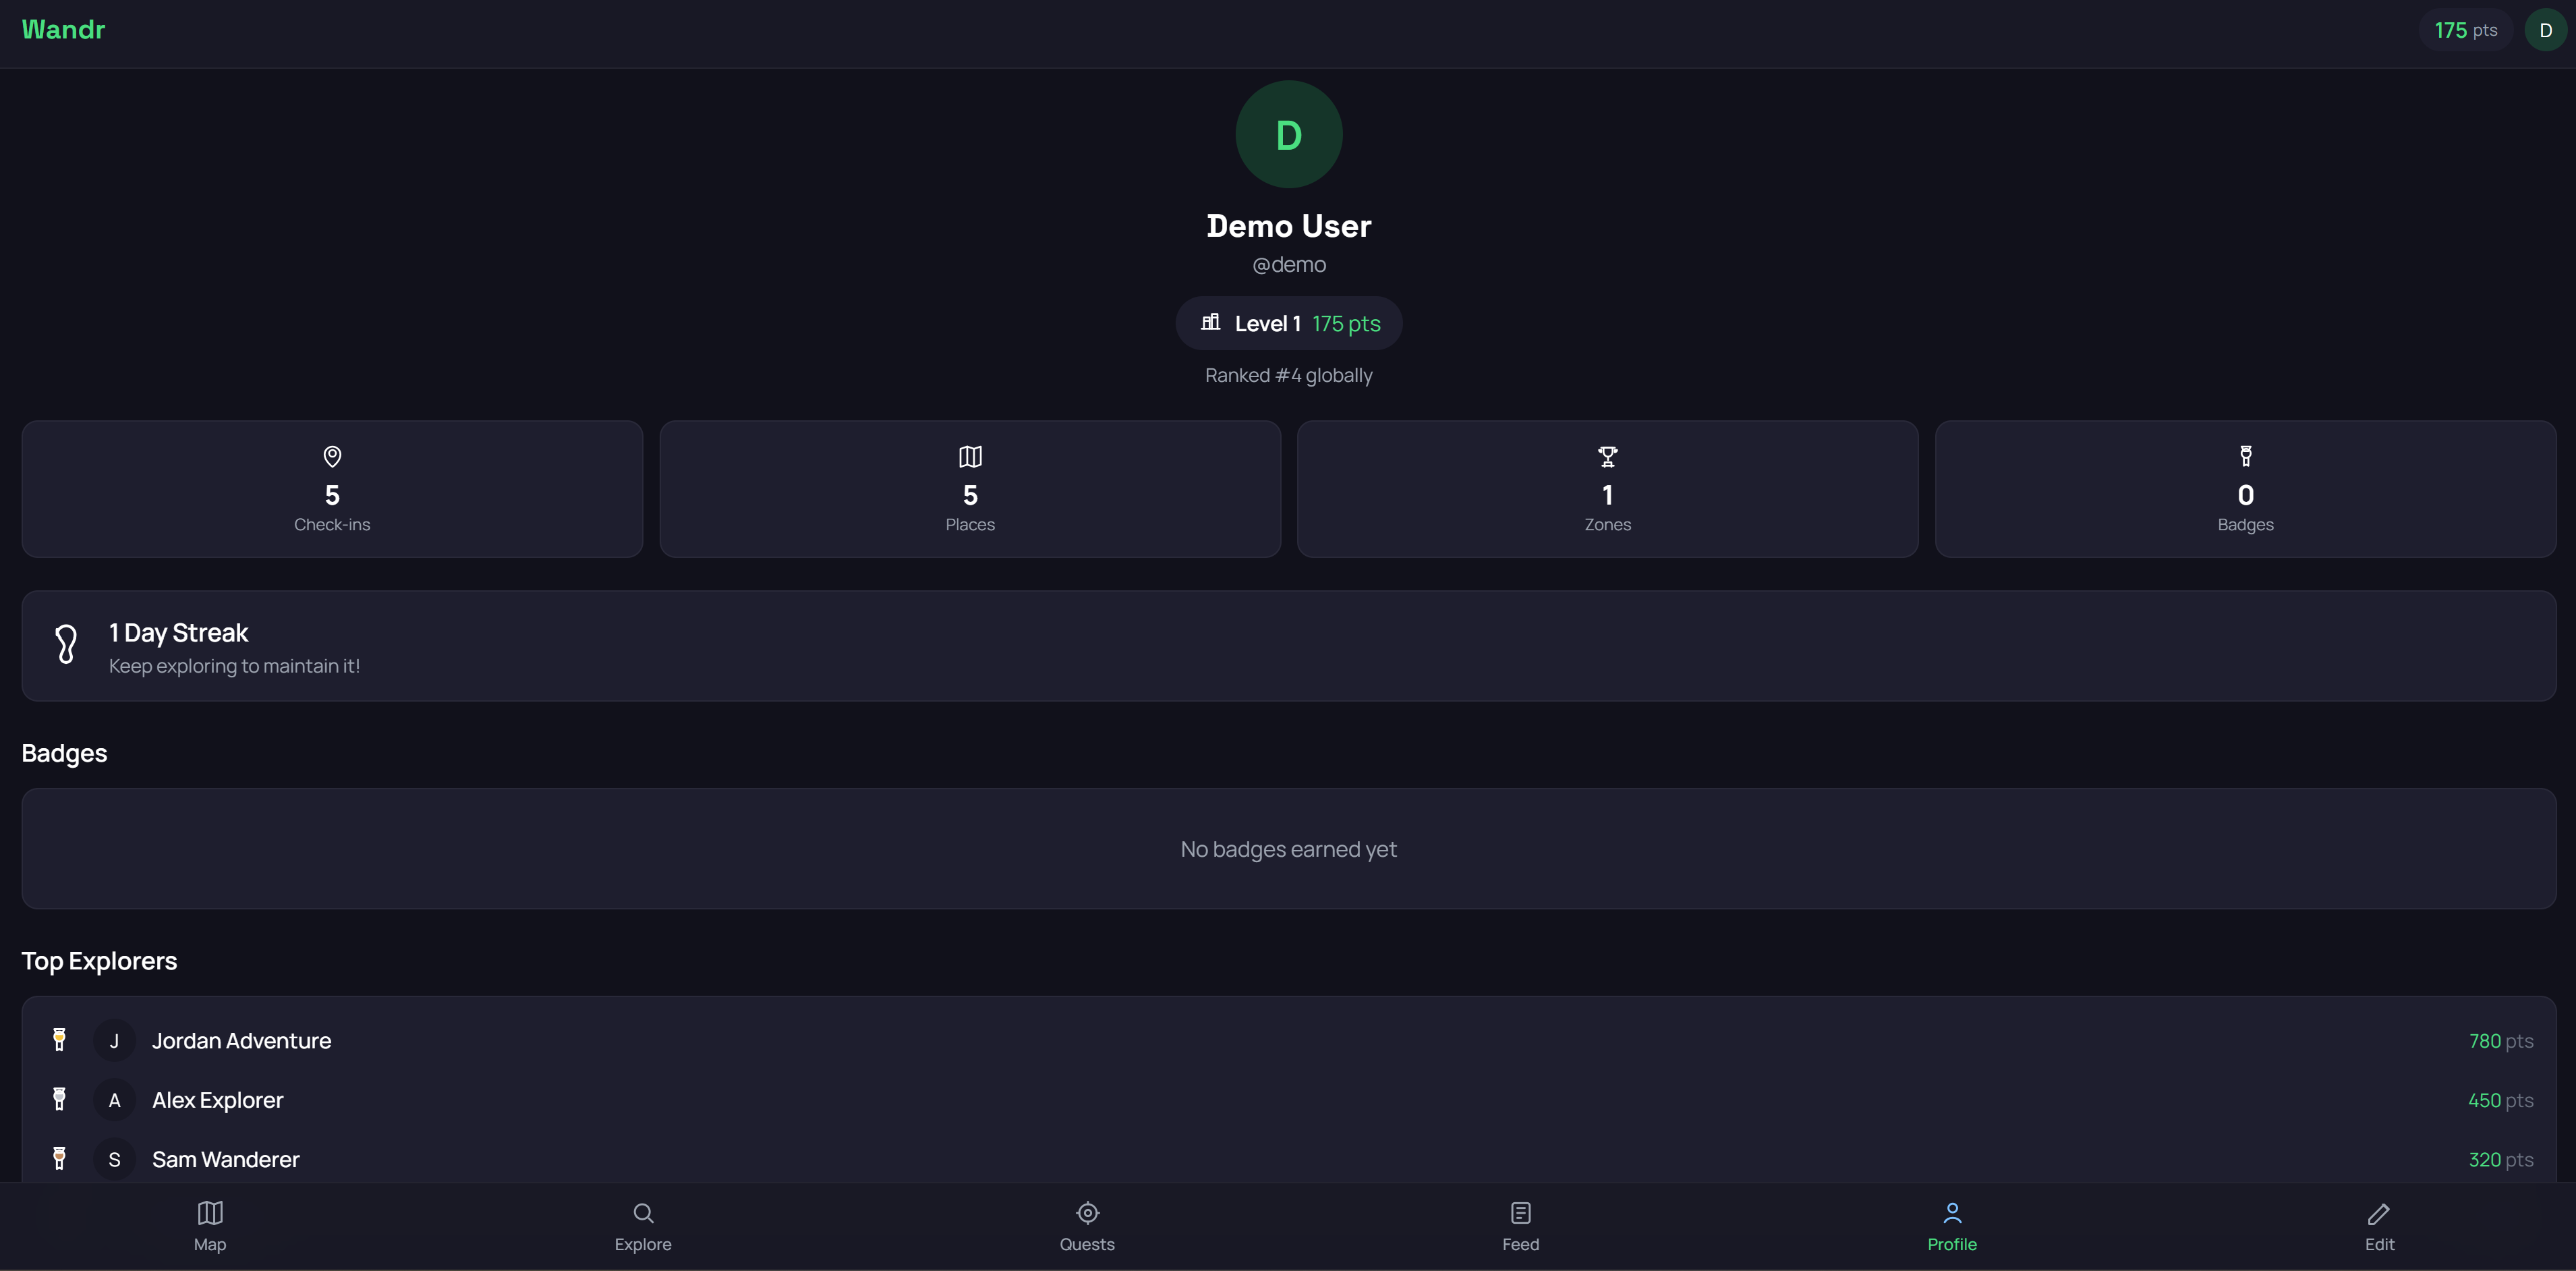Click the streak flame icon
The image size is (2576, 1271).
tap(66, 645)
